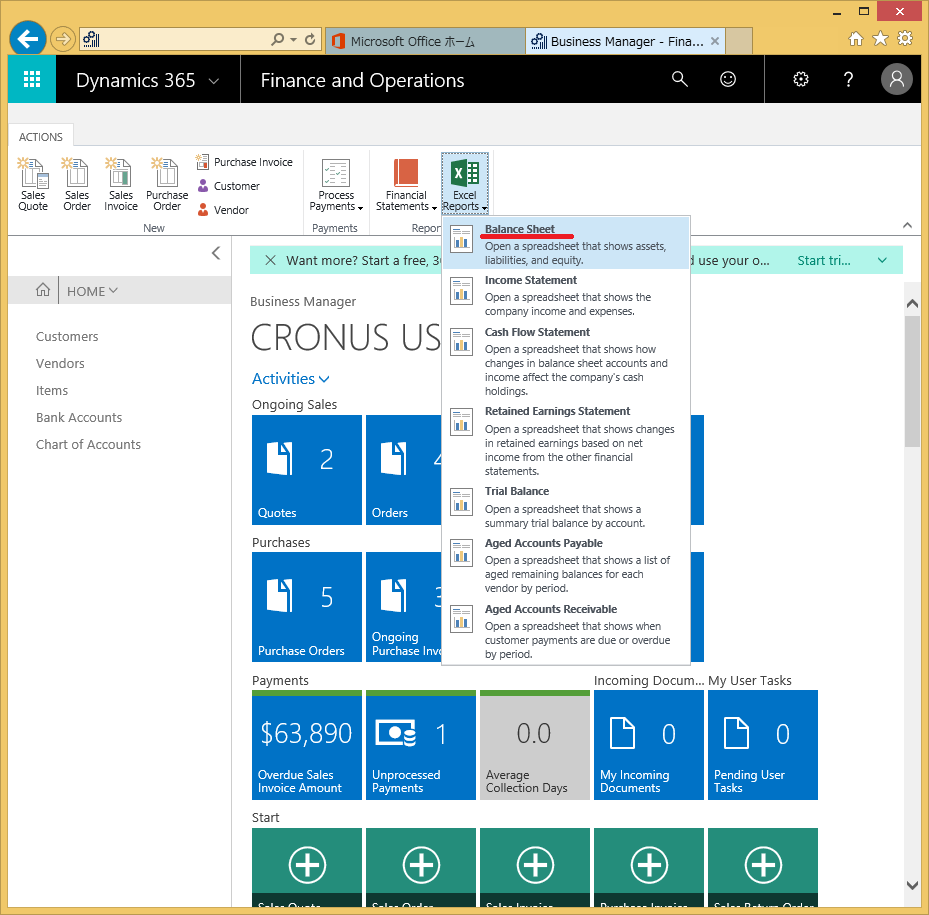Screen dimensions: 929x915
Task: Select the Cash Flow Statement report
Action: [x=566, y=361]
